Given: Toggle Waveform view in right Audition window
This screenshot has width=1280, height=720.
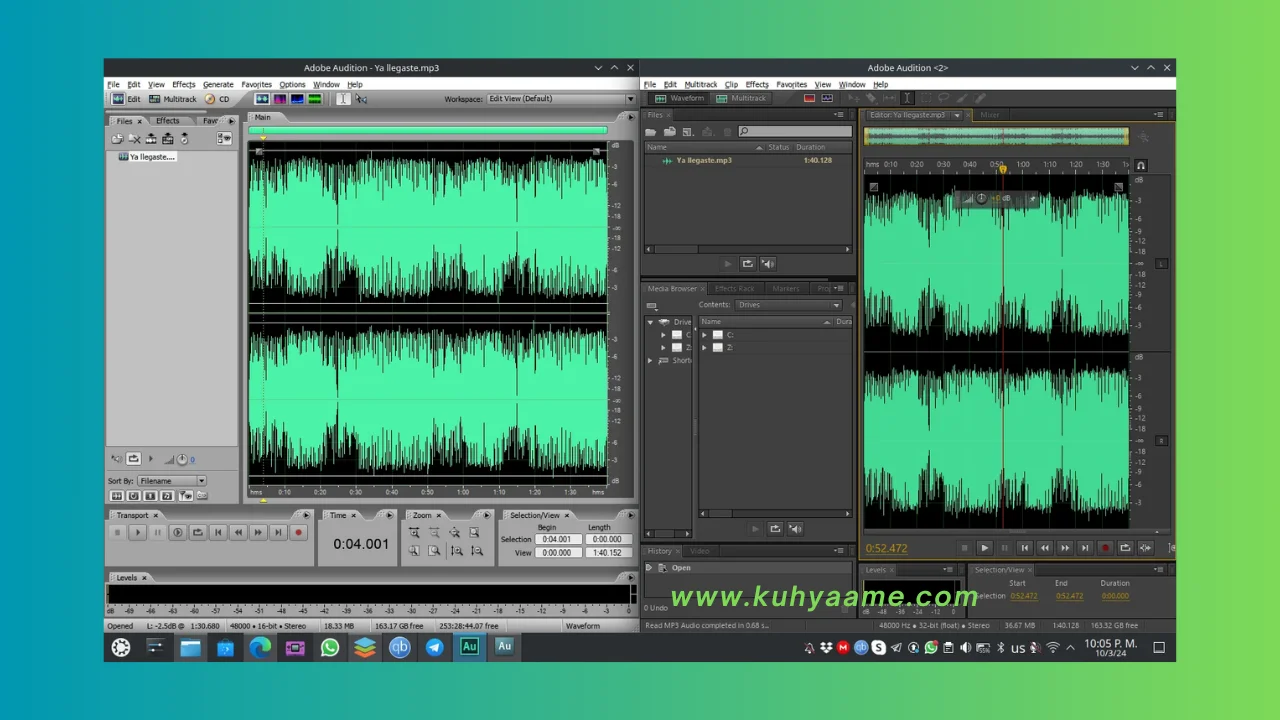Looking at the screenshot, I should (680, 98).
